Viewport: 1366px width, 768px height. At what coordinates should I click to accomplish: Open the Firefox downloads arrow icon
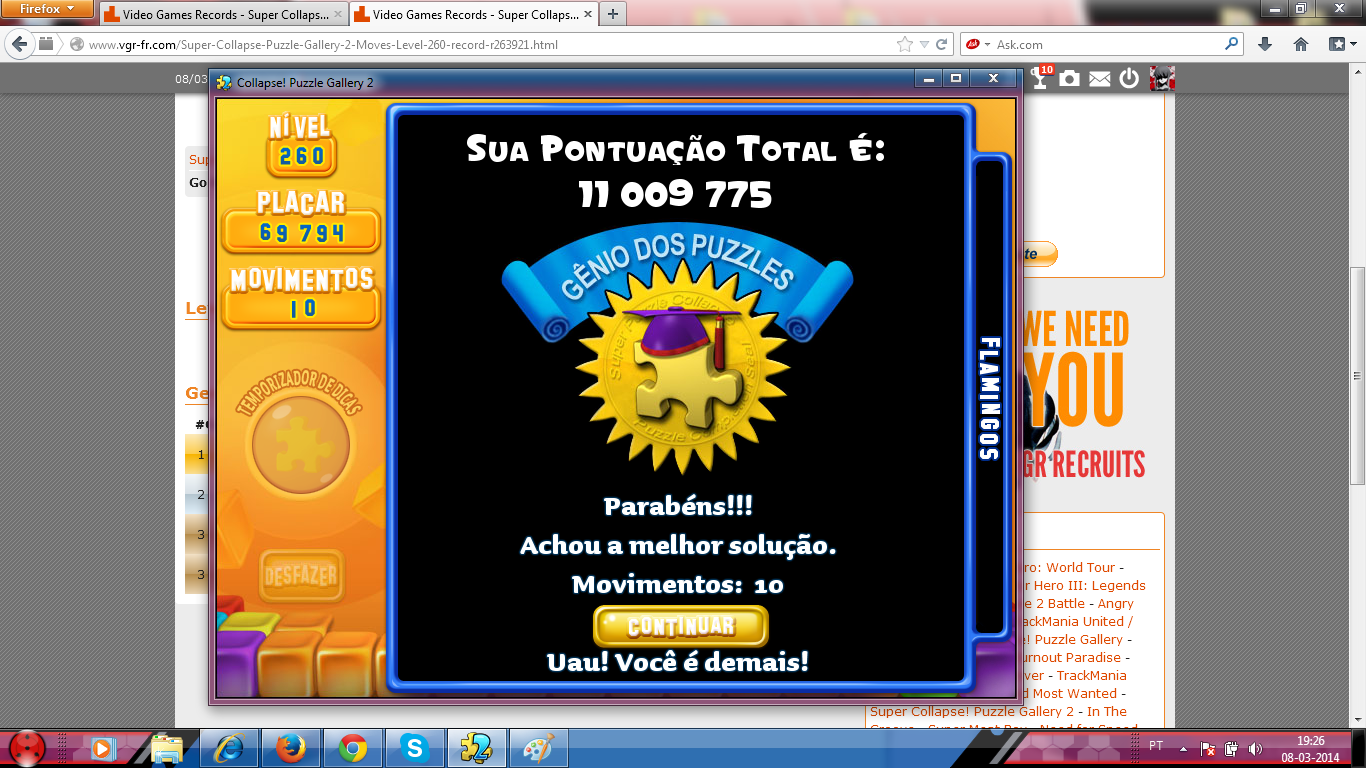click(1265, 44)
